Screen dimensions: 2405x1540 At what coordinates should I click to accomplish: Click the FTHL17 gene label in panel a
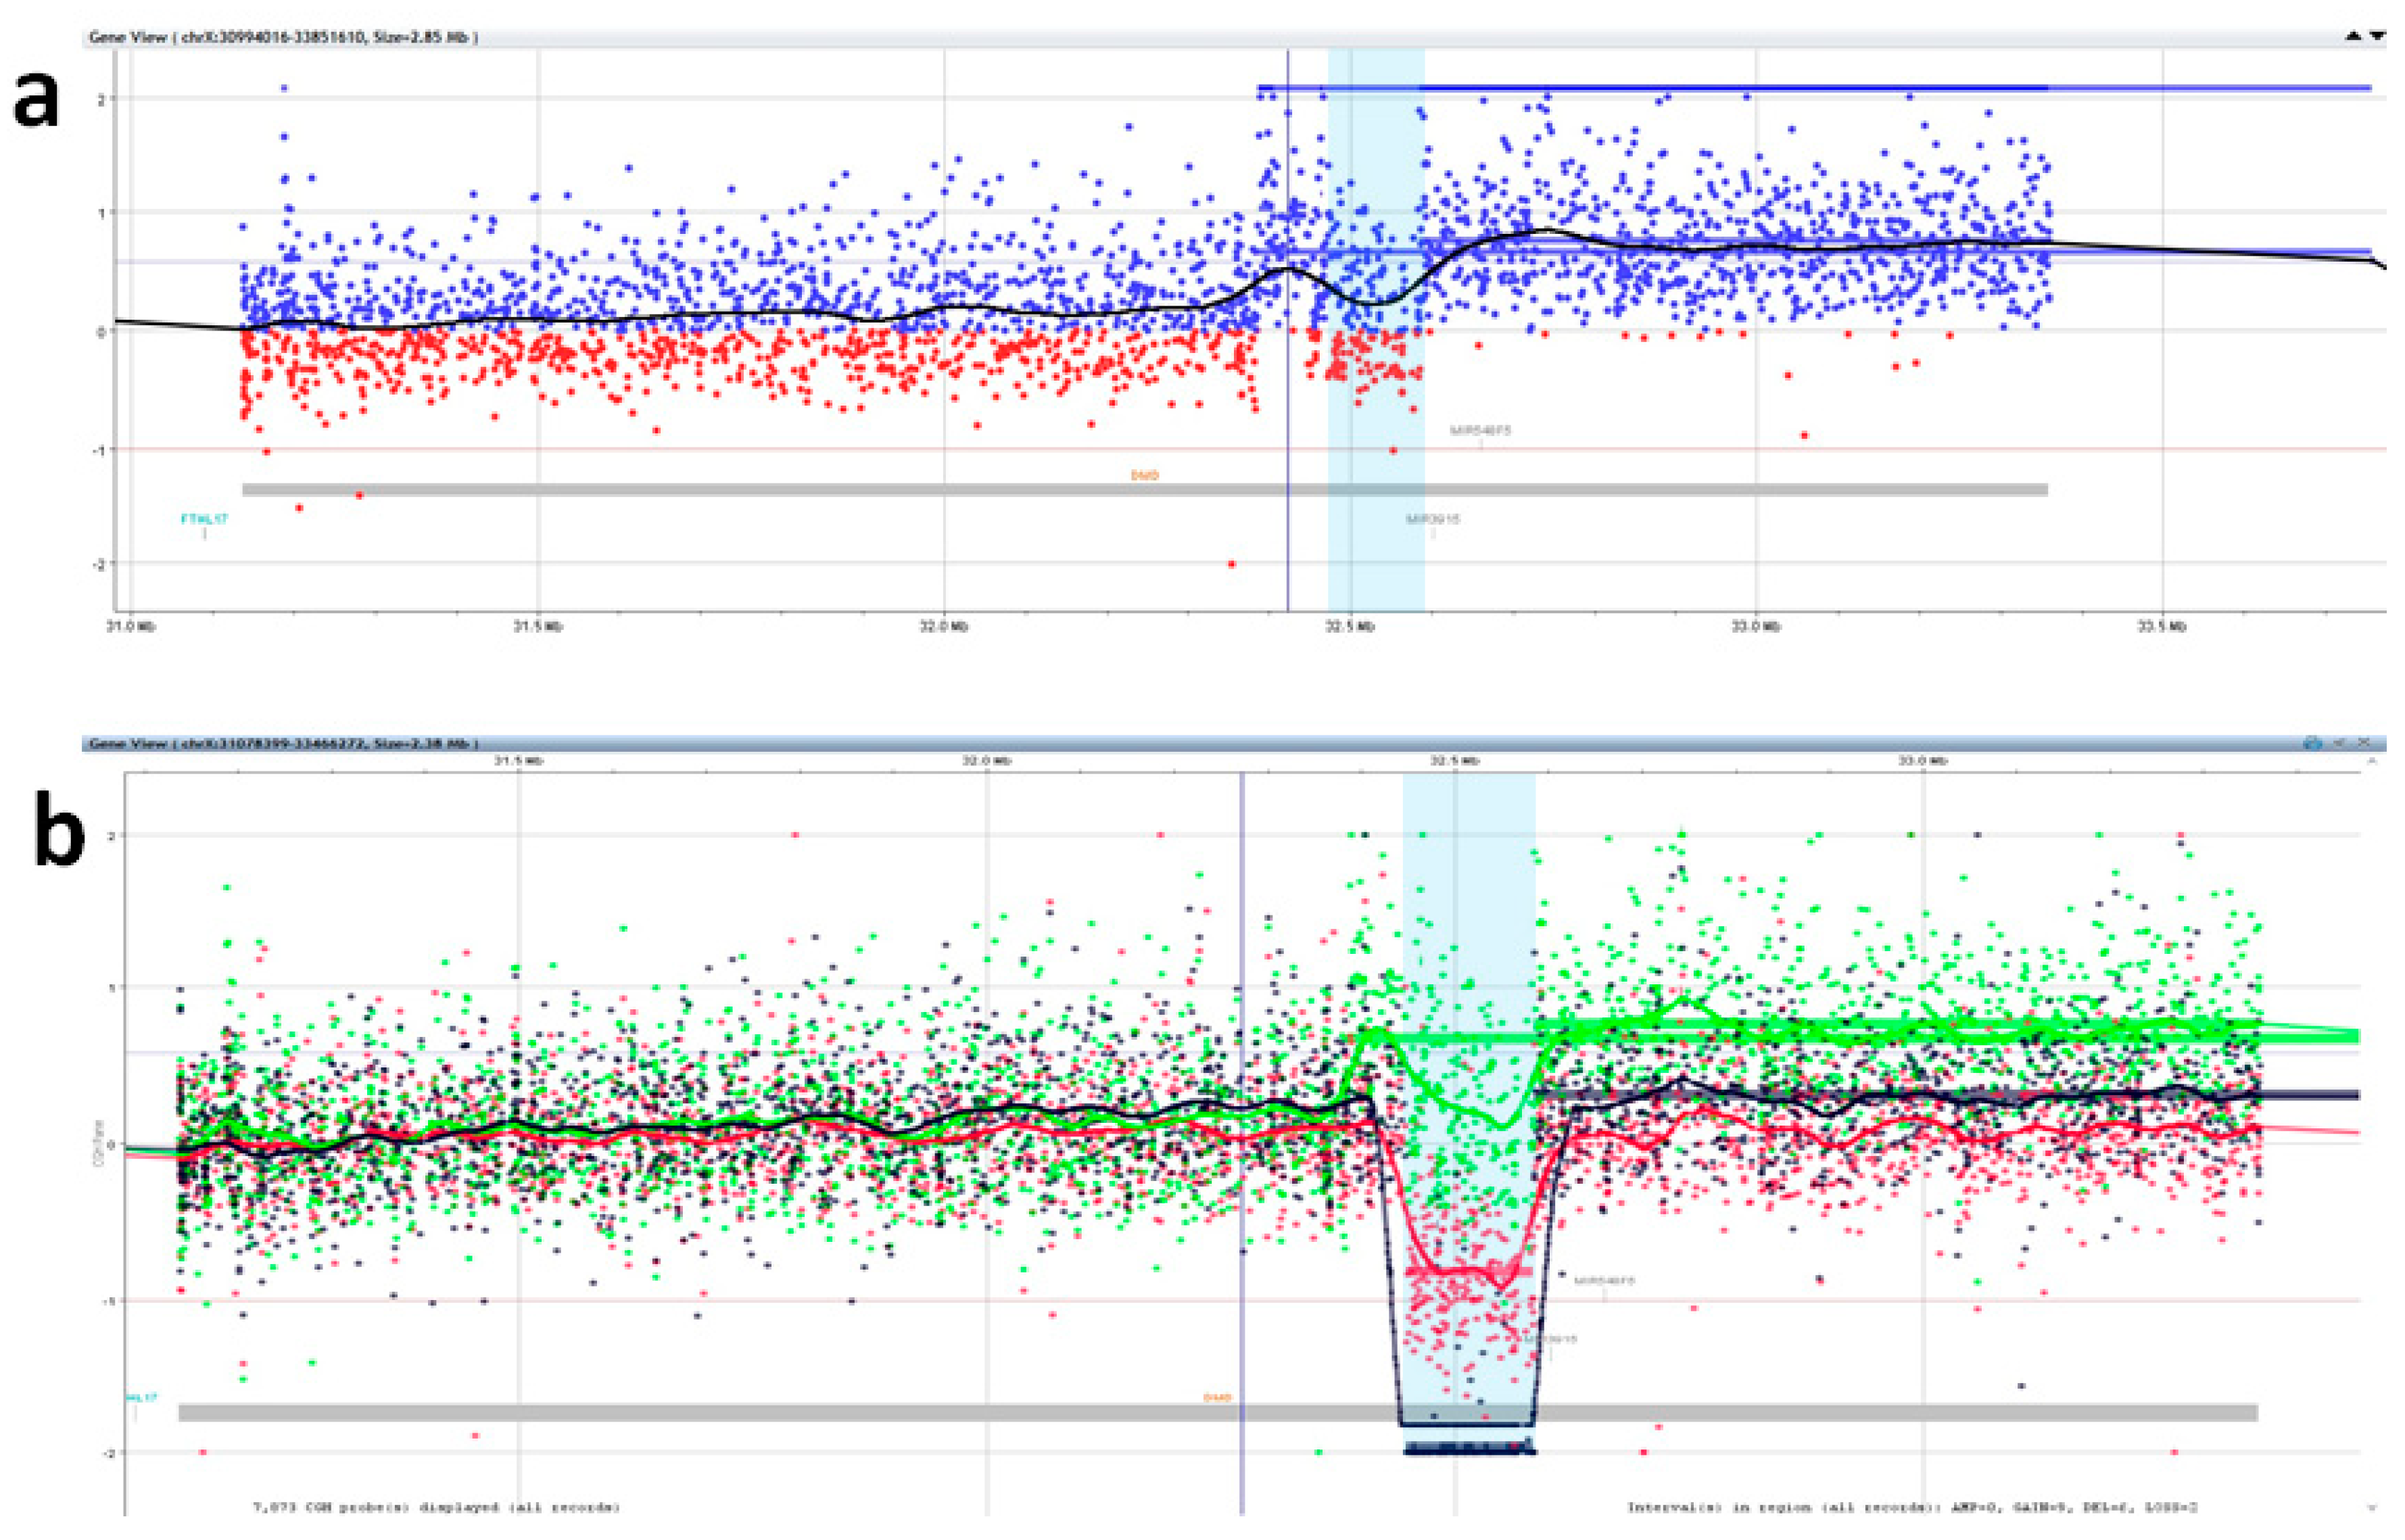204,519
